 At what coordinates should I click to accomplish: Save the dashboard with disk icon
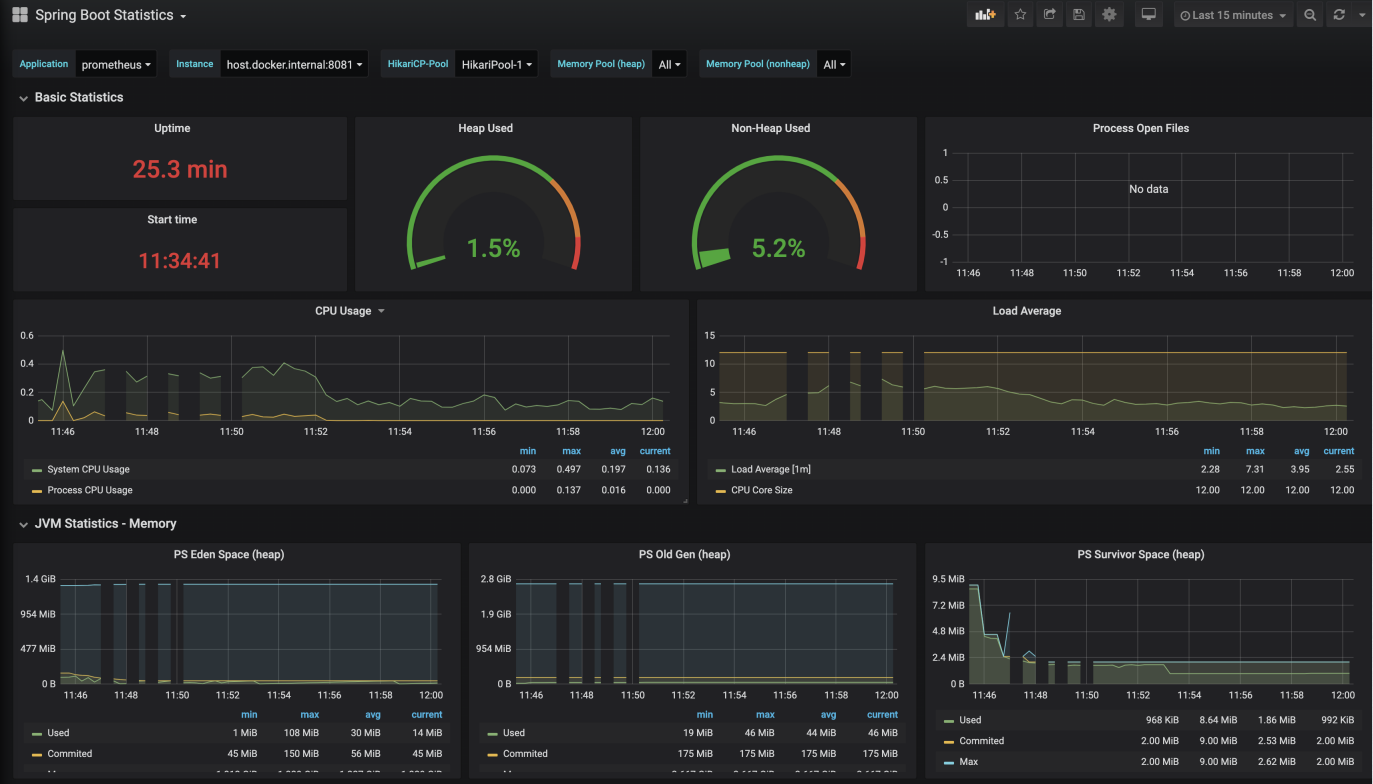tap(1078, 15)
